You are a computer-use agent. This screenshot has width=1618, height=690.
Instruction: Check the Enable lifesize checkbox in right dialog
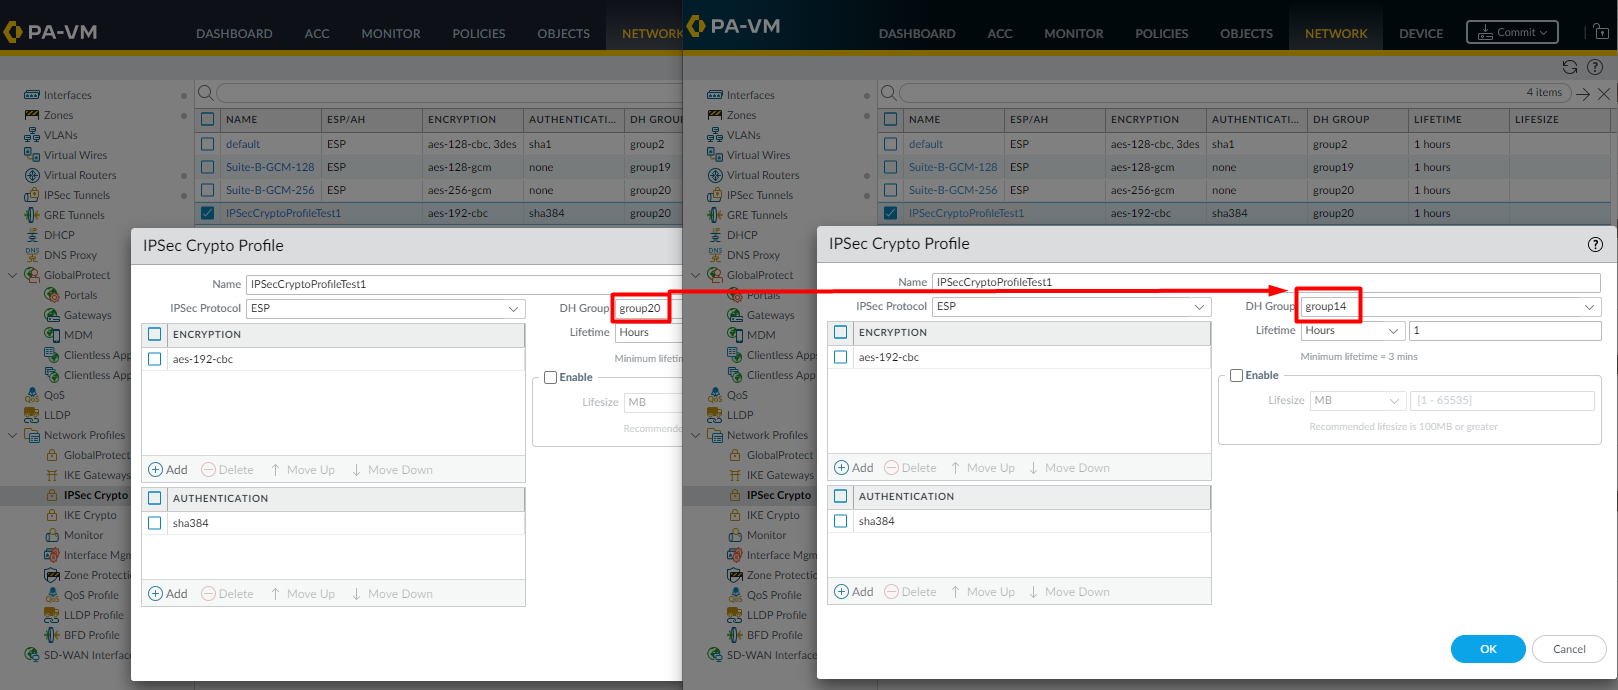[1236, 375]
